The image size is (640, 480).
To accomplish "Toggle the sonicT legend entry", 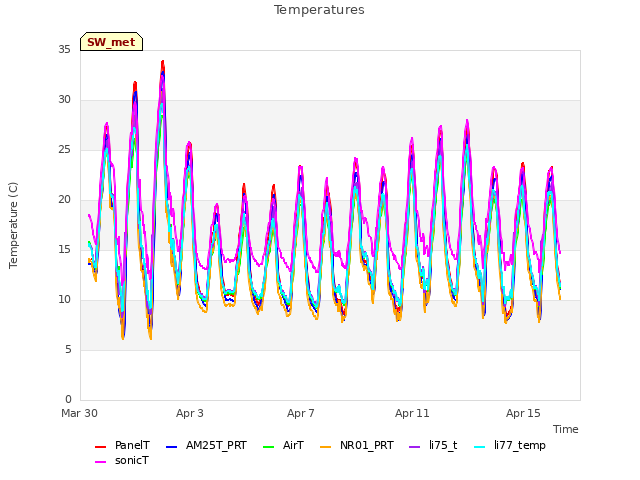I will point(122,460).
